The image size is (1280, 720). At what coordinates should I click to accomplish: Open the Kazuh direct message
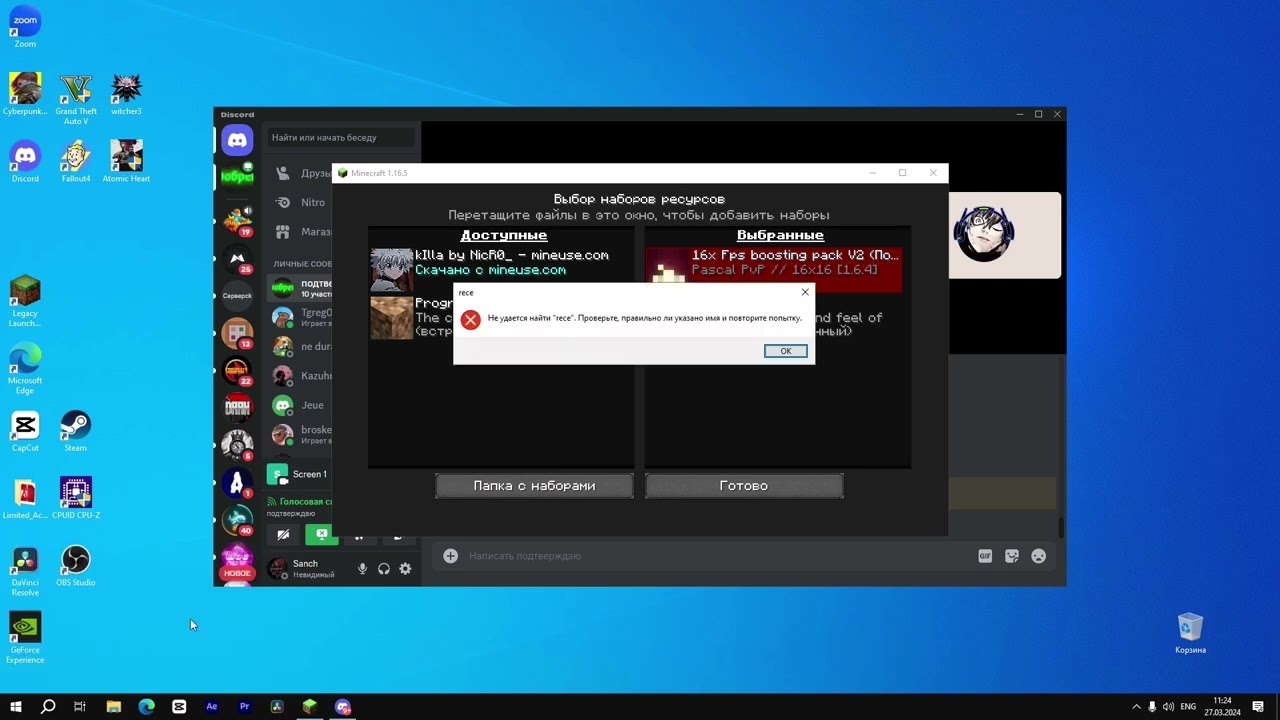pyautogui.click(x=300, y=376)
